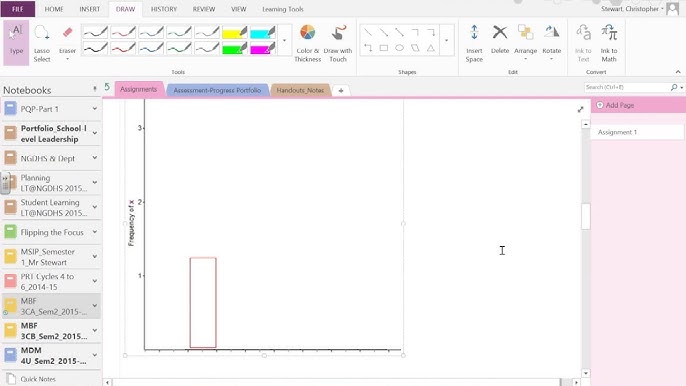Image resolution: width=686 pixels, height=386 pixels.
Task: Pin the Notebooks pane
Action: pyautogui.click(x=95, y=89)
